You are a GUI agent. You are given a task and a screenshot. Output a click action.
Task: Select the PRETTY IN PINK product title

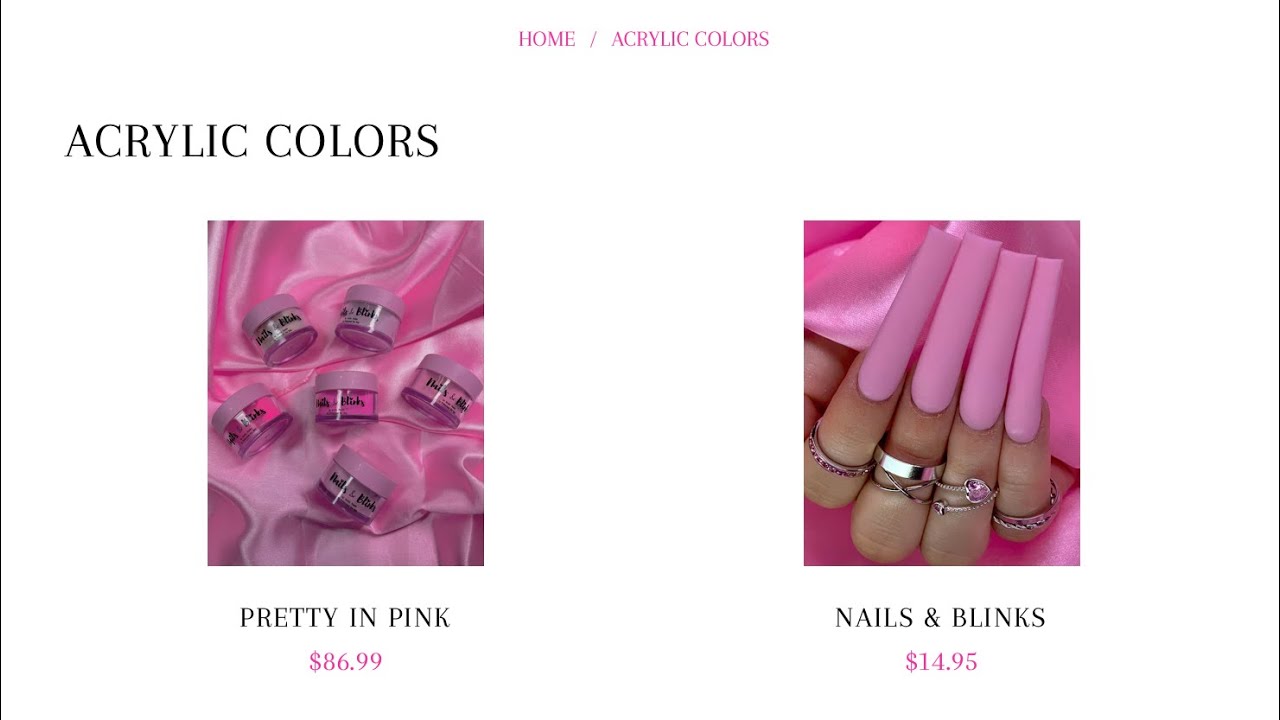point(345,618)
